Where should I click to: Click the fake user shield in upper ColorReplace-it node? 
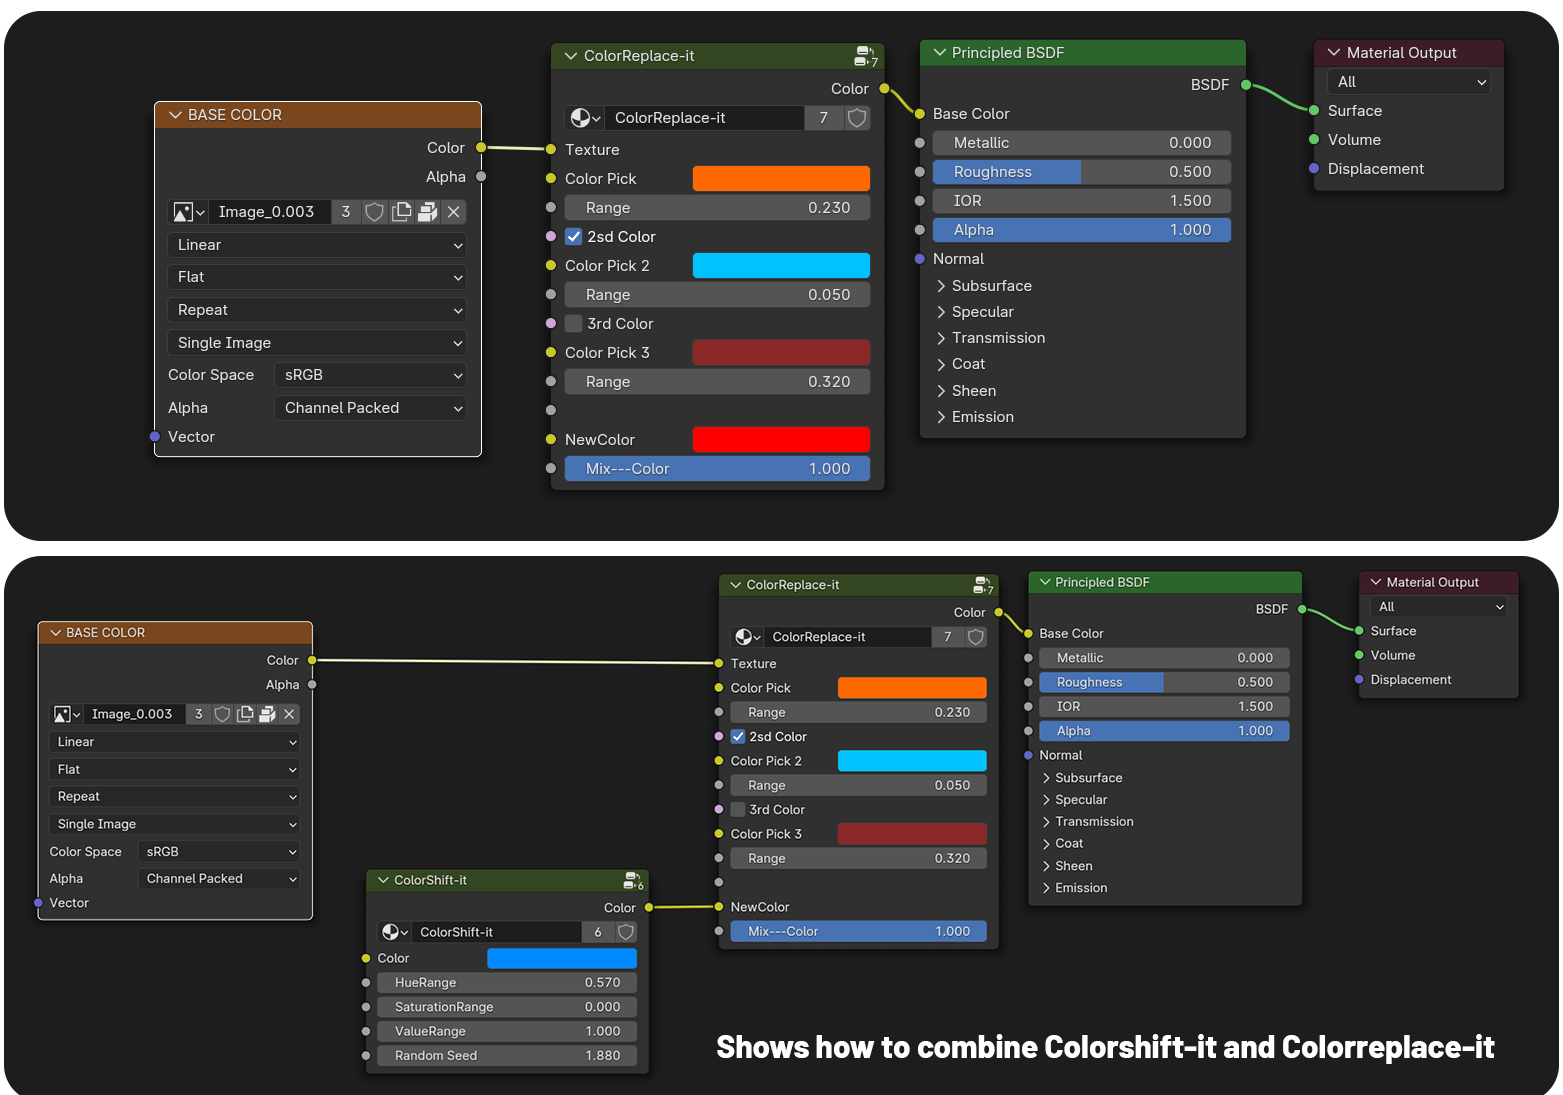coord(857,118)
